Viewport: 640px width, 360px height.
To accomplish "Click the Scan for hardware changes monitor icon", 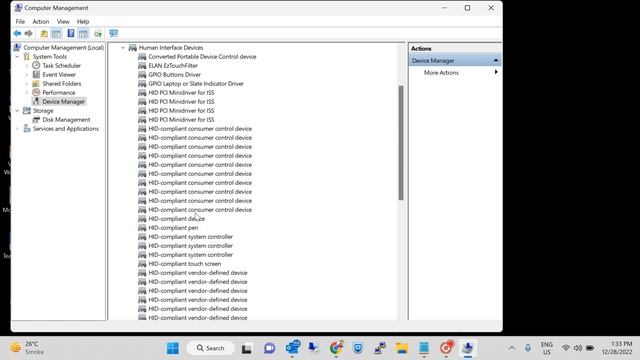I will (113, 33).
